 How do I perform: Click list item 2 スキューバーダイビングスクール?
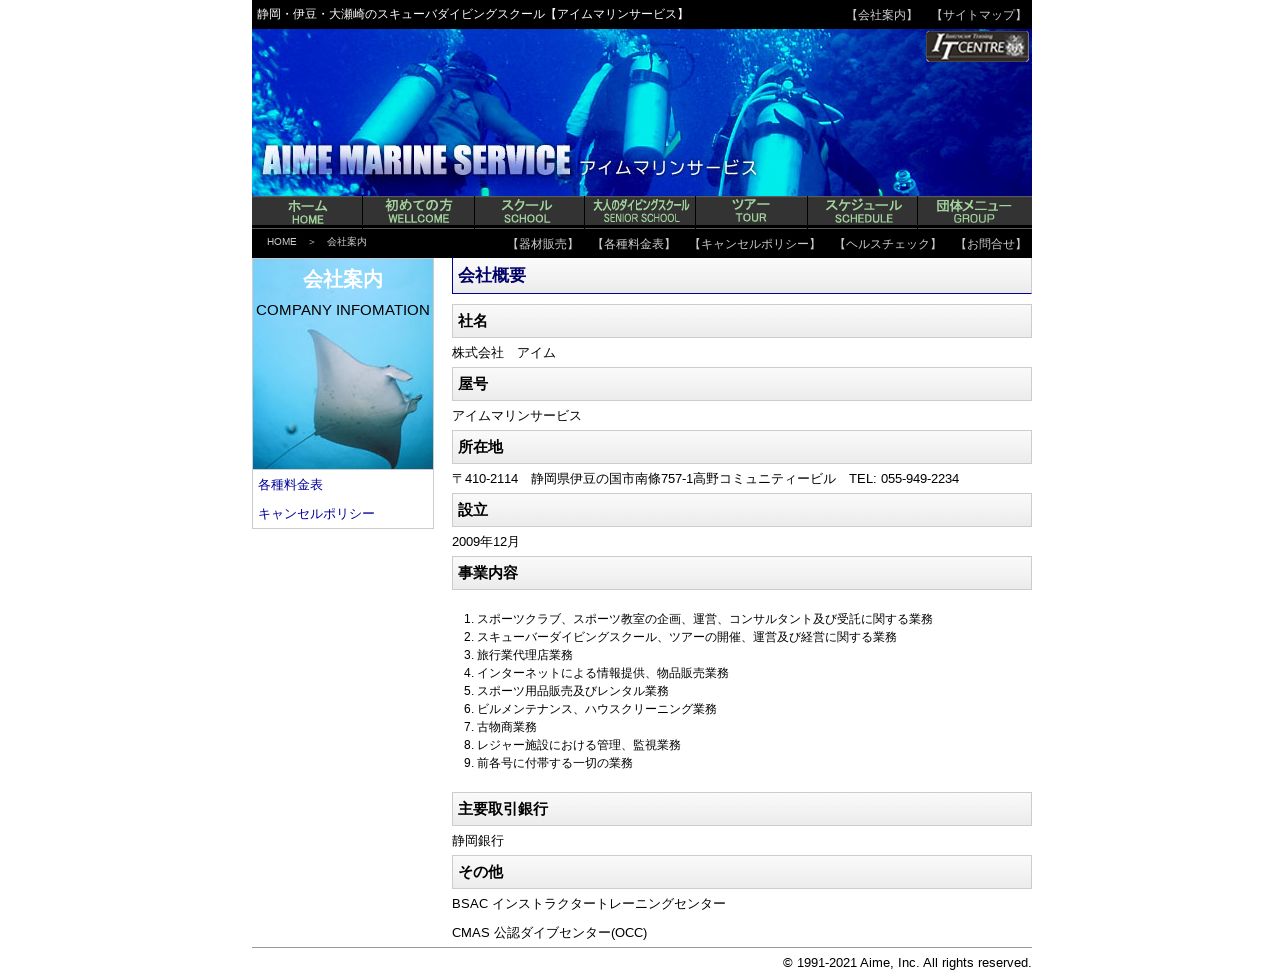tap(686, 638)
